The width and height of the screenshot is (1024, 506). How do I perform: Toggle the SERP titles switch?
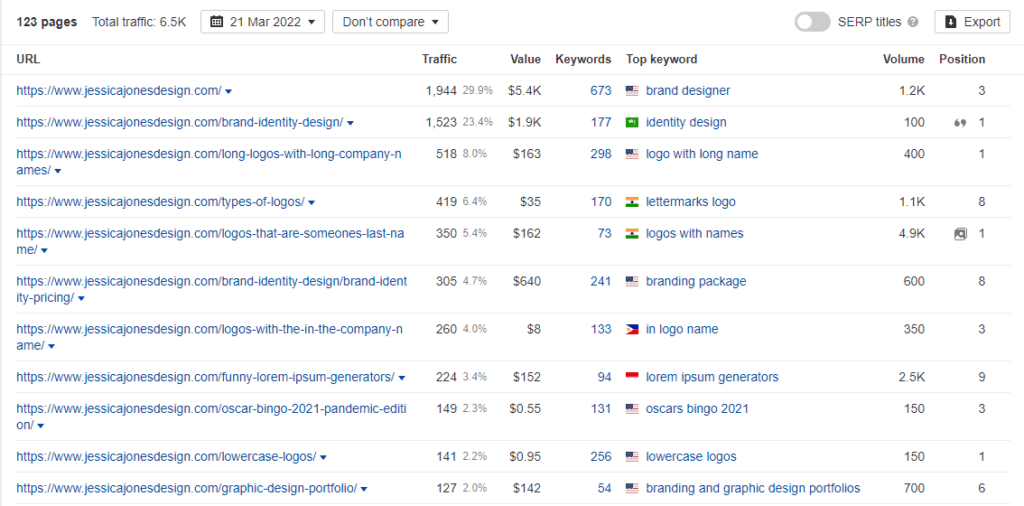click(x=812, y=22)
